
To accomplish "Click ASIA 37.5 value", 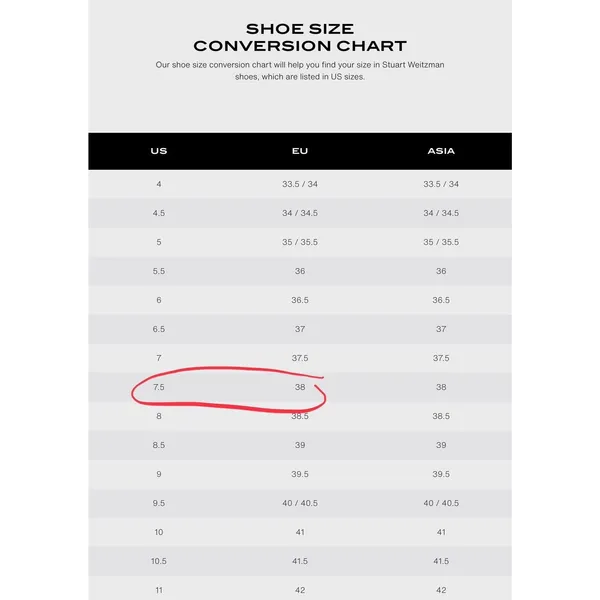I will (x=441, y=358).
